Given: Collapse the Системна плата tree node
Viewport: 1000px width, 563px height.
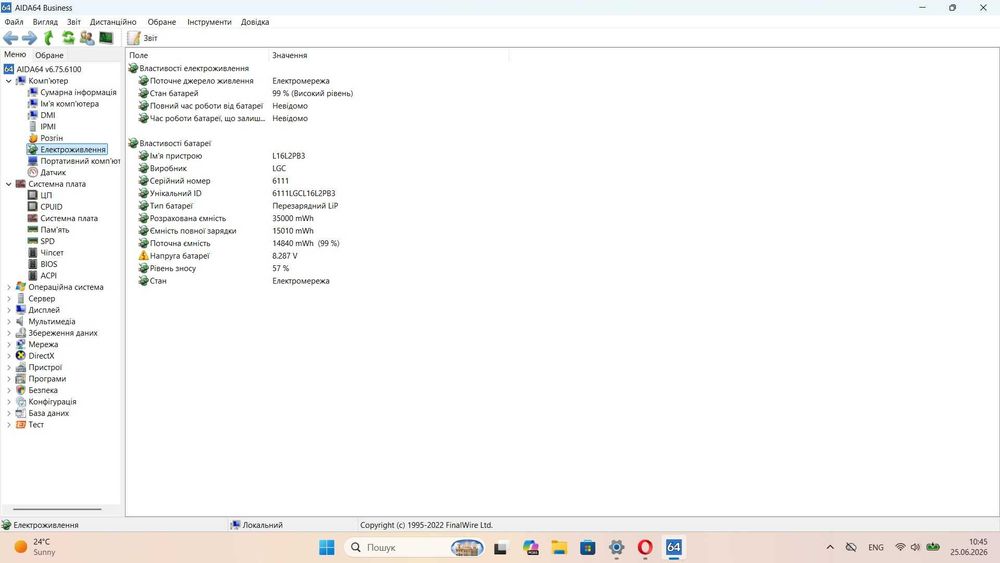Looking at the screenshot, I should coord(8,184).
